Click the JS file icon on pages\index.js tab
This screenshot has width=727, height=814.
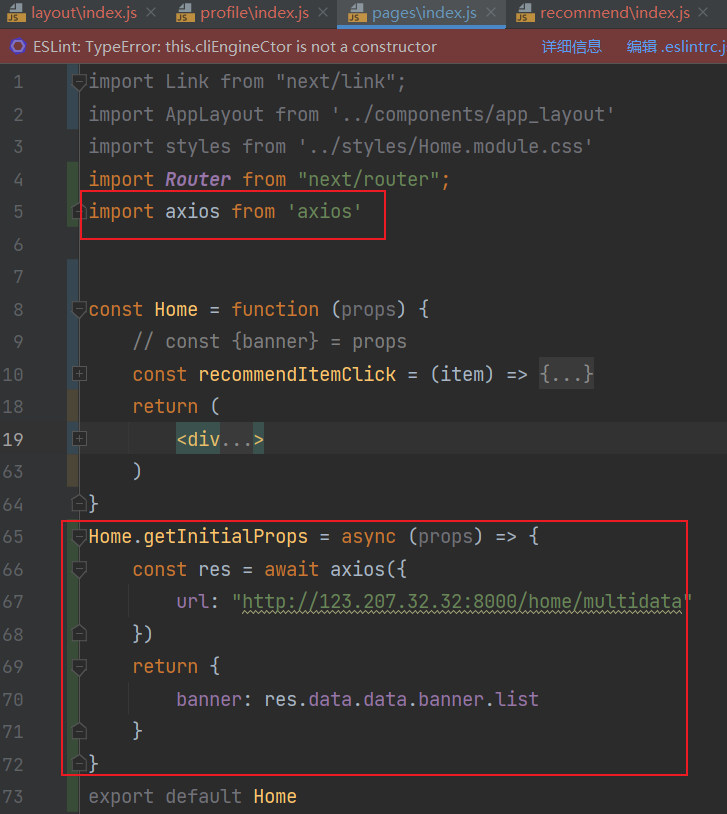click(357, 13)
